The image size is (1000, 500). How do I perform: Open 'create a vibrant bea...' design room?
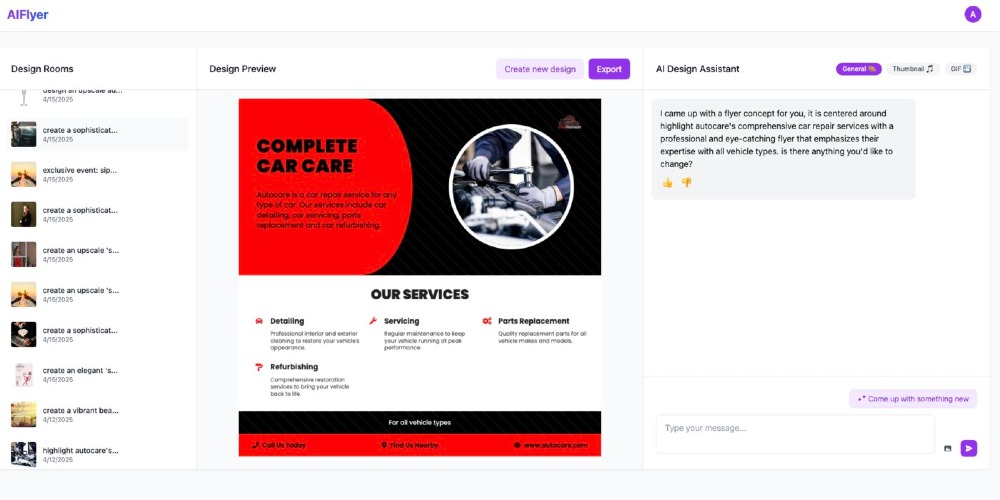coord(98,415)
